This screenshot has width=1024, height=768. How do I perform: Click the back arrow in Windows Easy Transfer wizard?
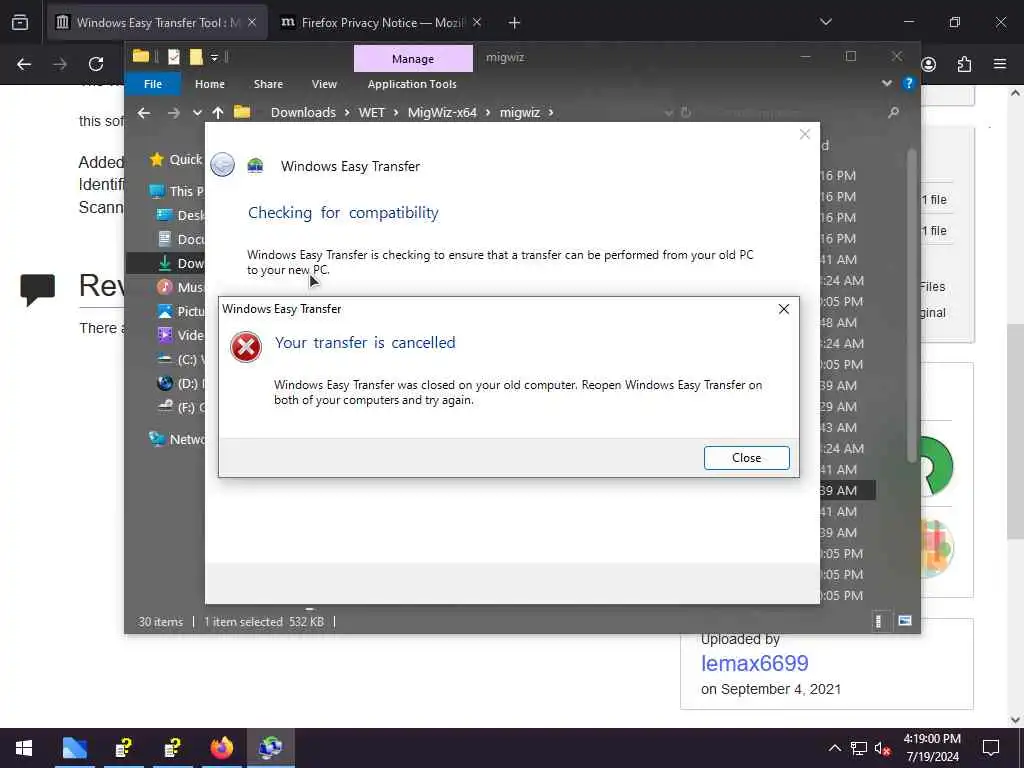(223, 165)
